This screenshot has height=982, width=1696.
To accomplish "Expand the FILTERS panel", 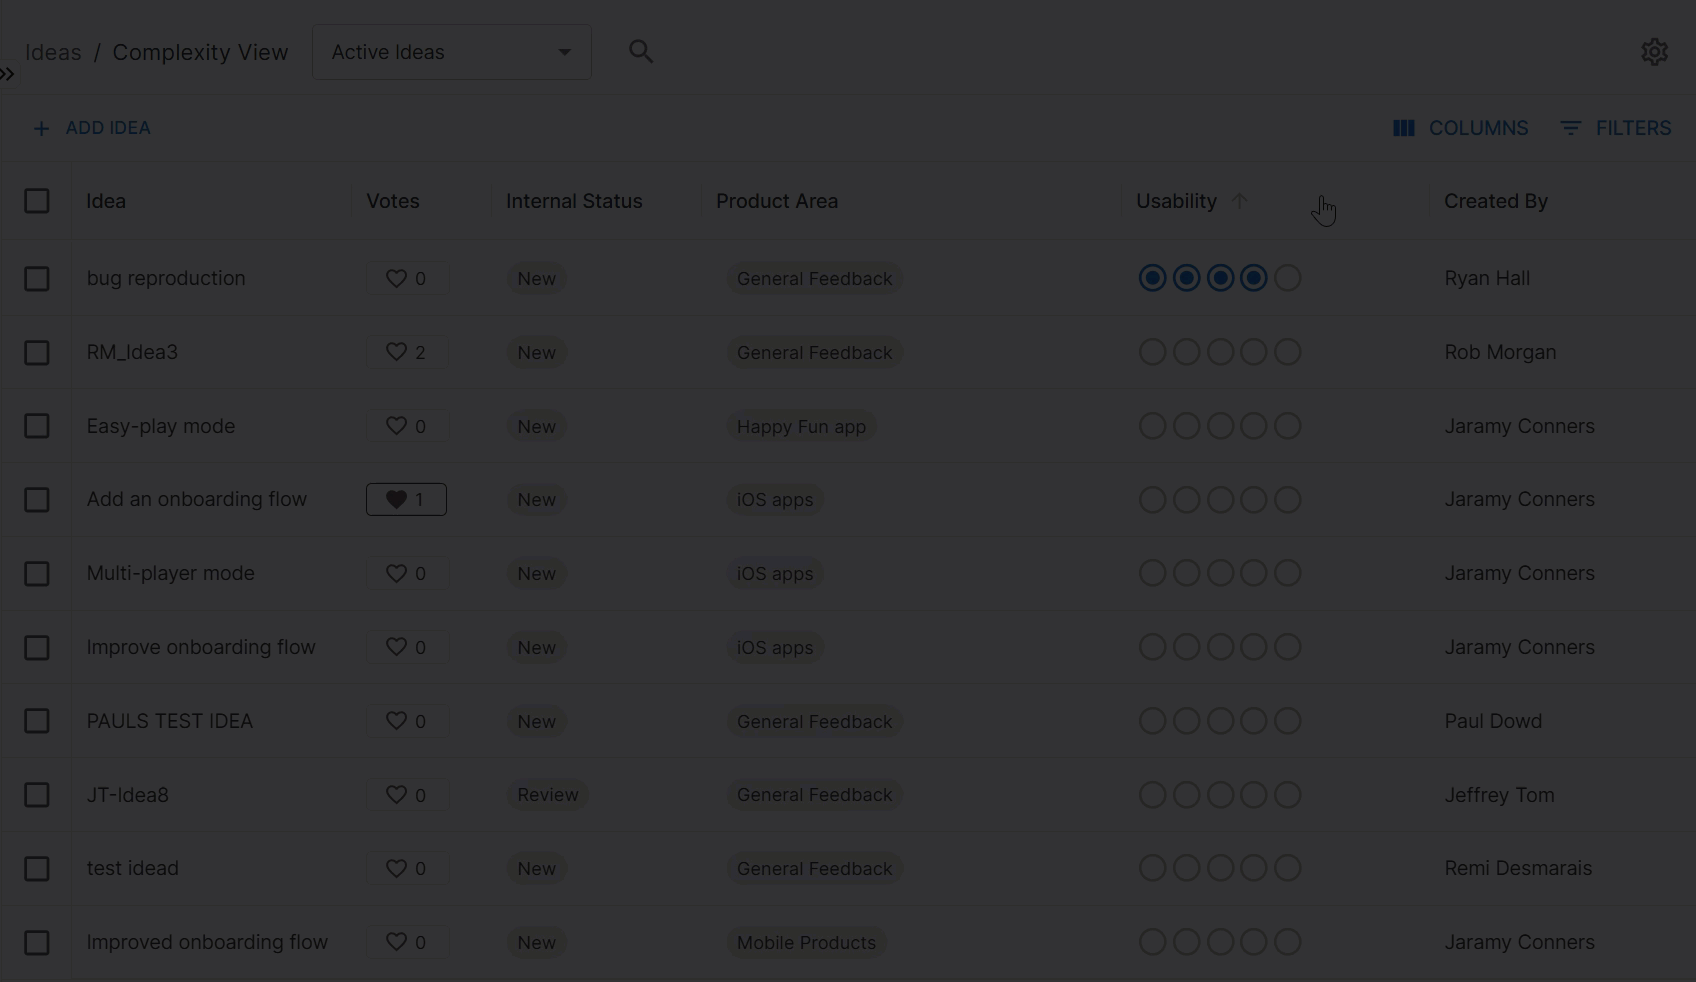I will pos(1615,128).
